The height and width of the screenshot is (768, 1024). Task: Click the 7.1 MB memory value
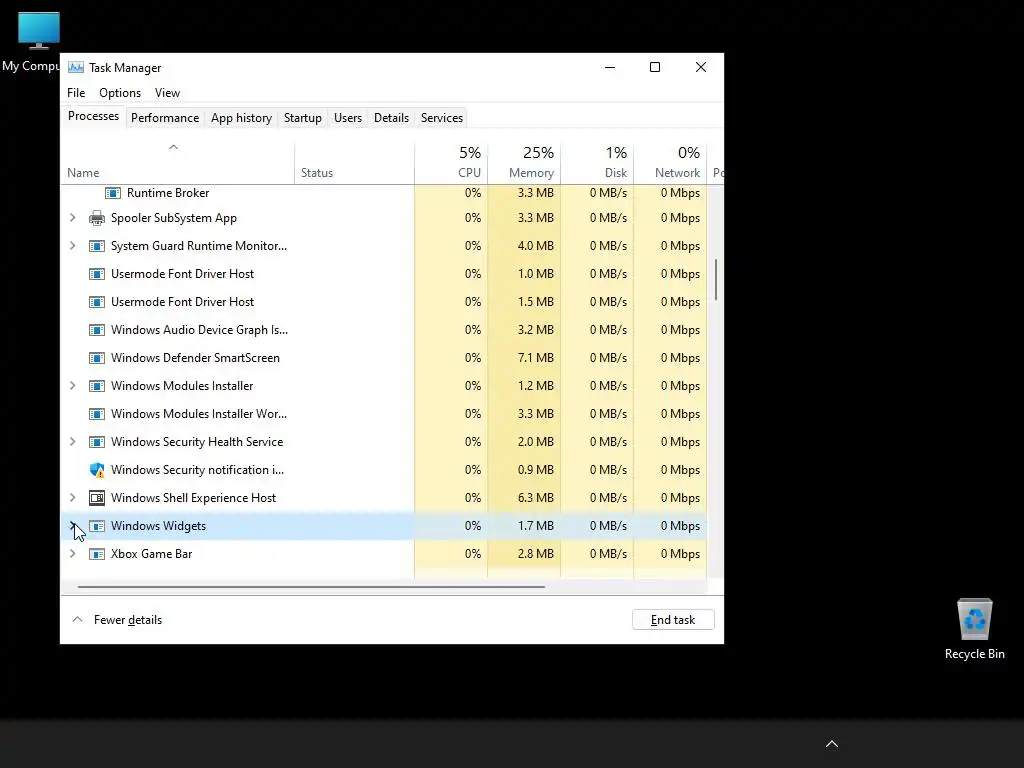point(536,358)
